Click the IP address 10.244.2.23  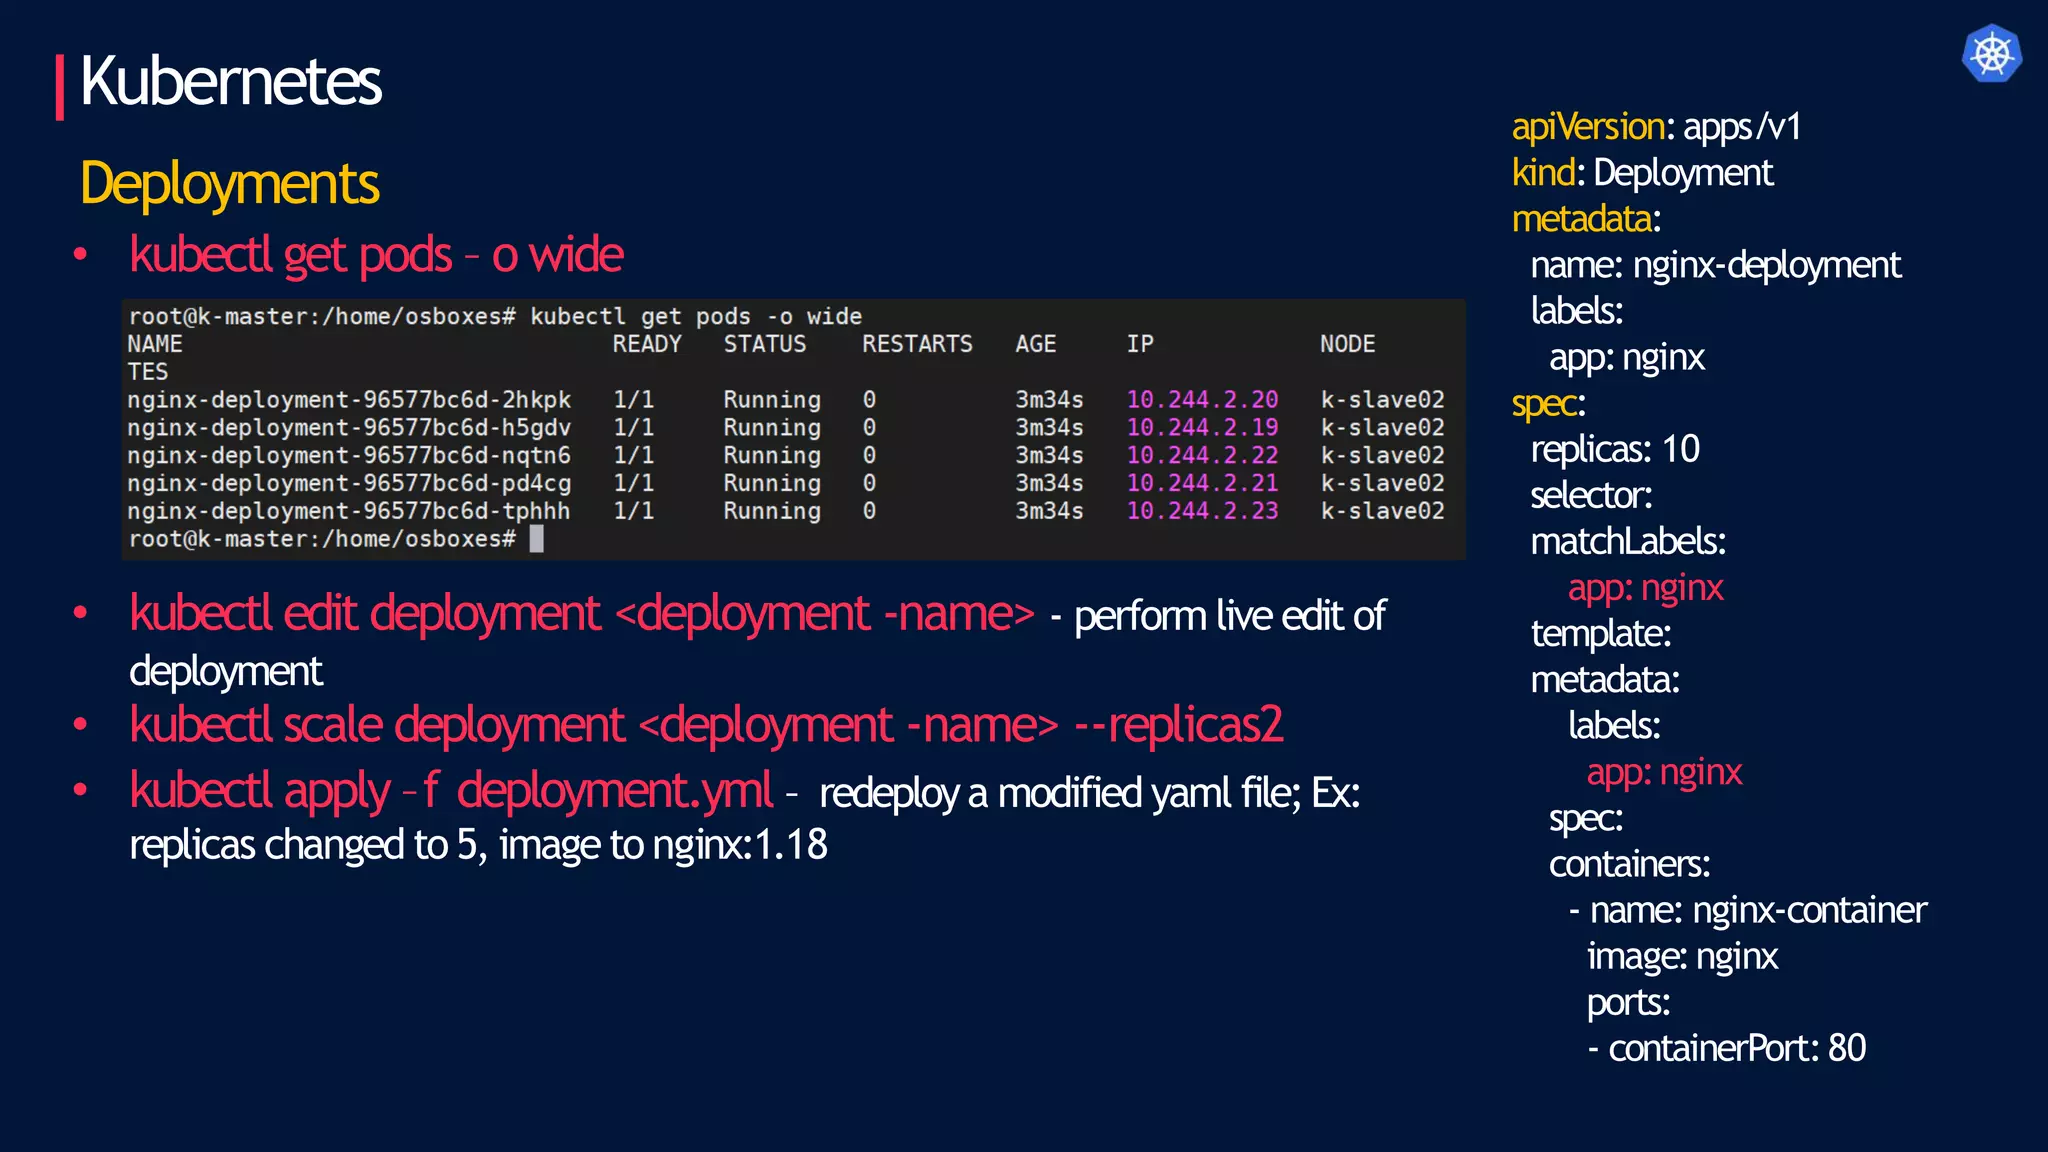1202,511
